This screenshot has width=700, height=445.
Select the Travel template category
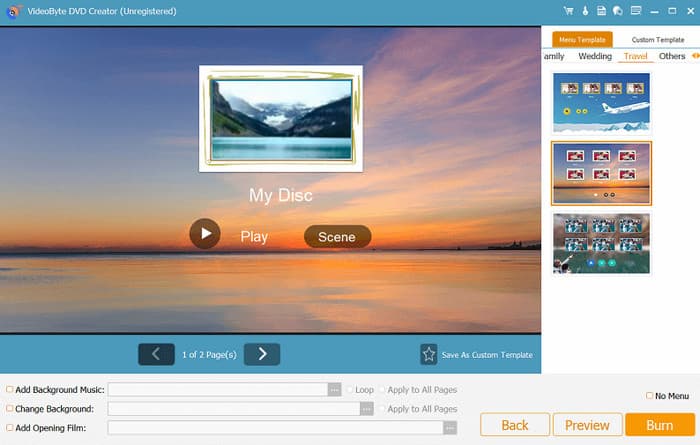pyautogui.click(x=635, y=56)
